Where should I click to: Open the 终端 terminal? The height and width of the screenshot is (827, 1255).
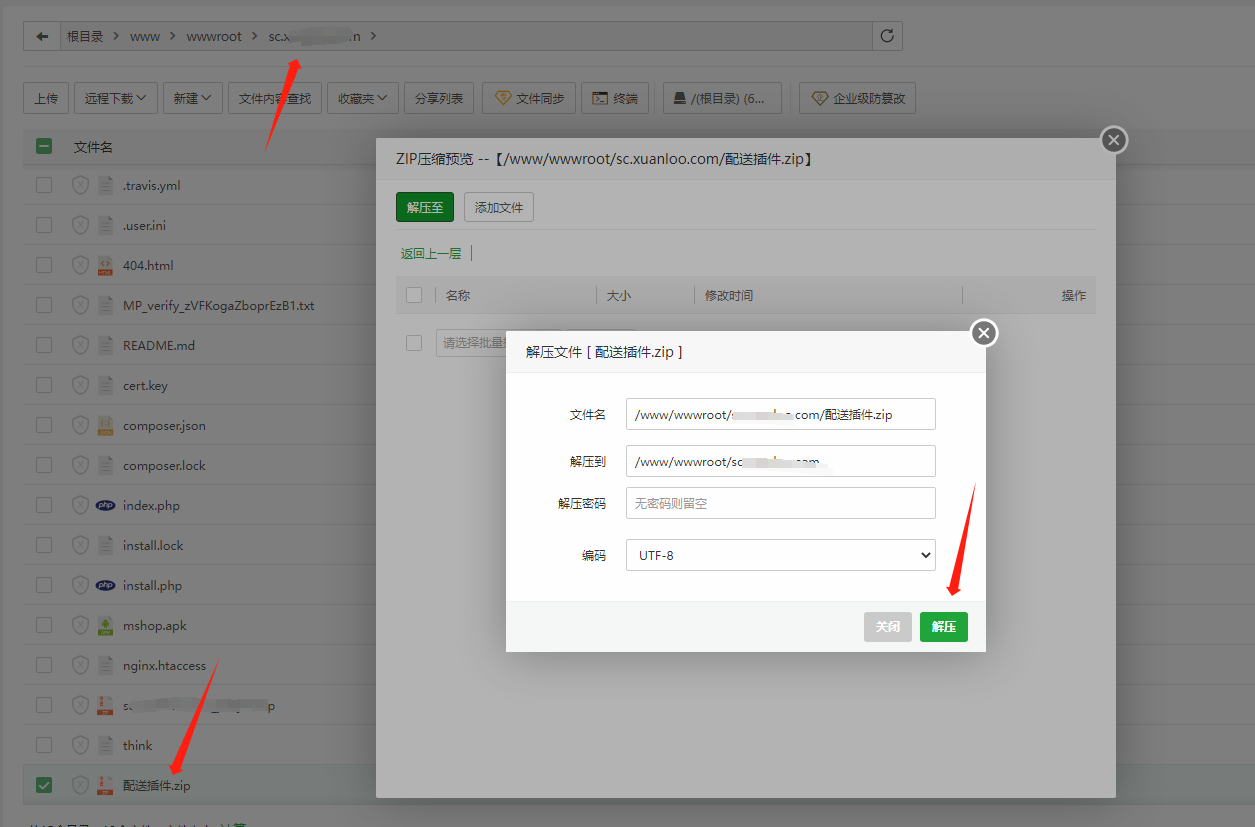pos(615,98)
